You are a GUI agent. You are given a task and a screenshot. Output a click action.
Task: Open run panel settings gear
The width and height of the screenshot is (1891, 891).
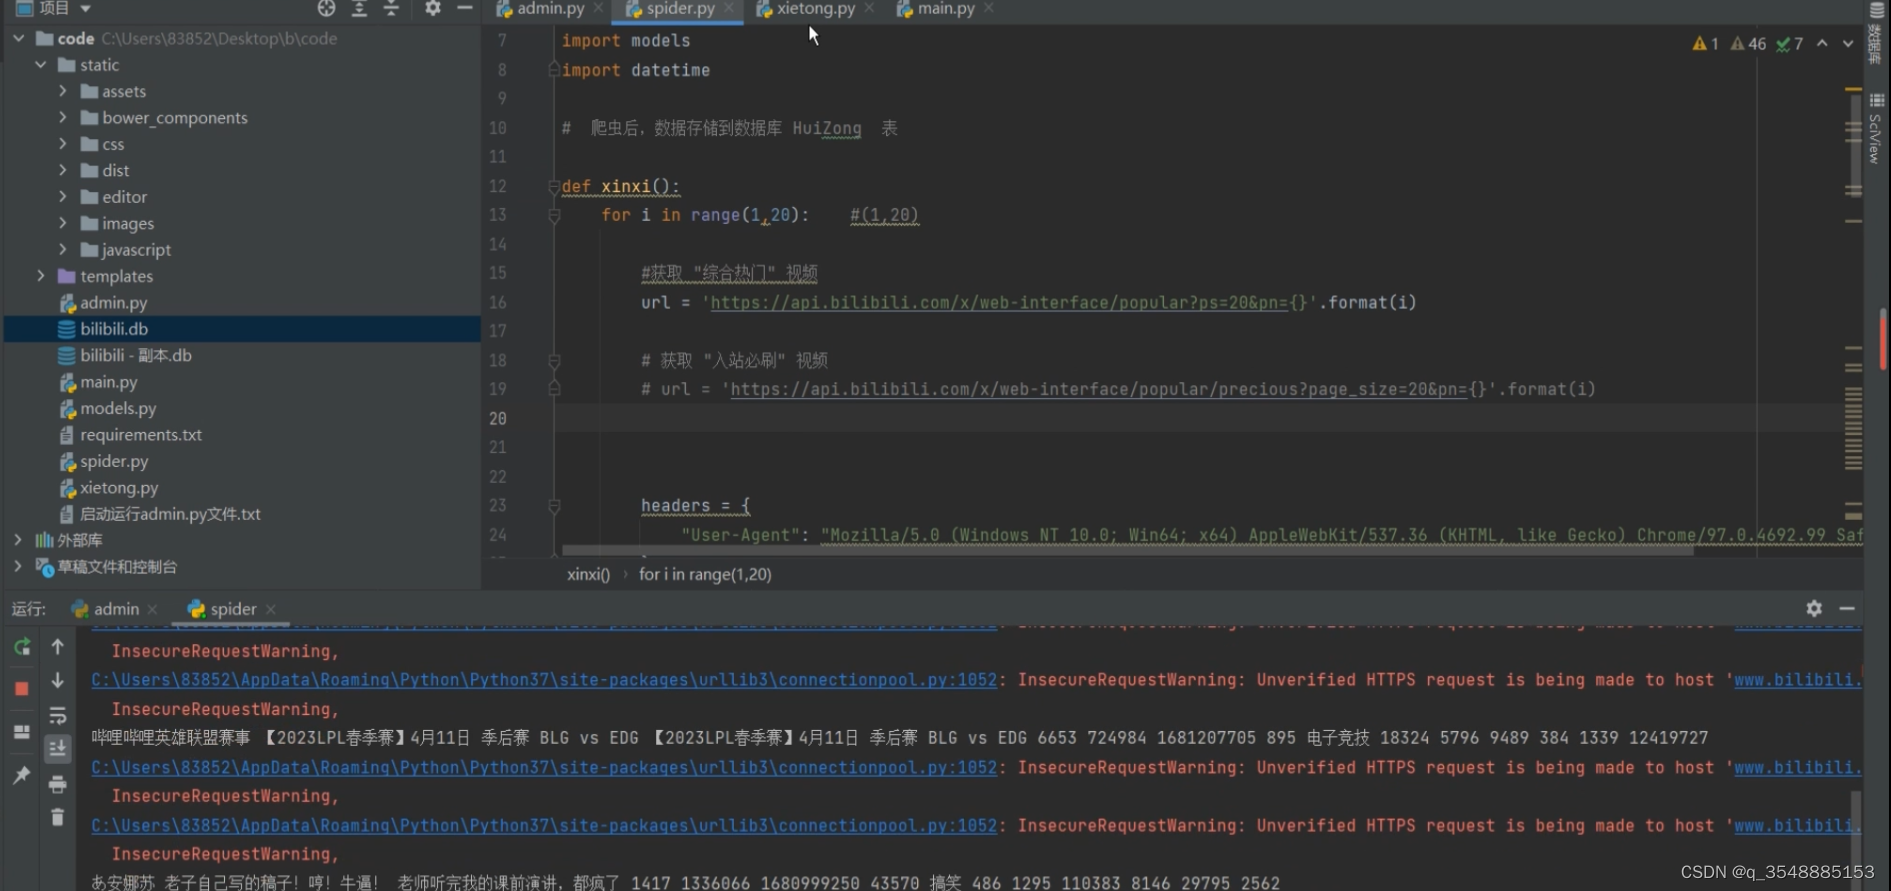point(1814,608)
